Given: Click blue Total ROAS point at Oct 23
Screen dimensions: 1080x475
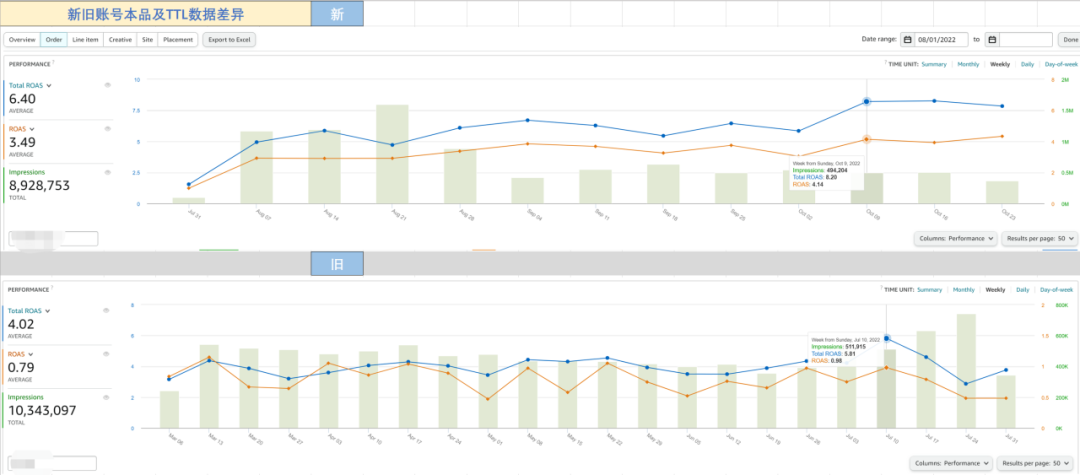Looking at the screenshot, I should tap(1001, 106).
